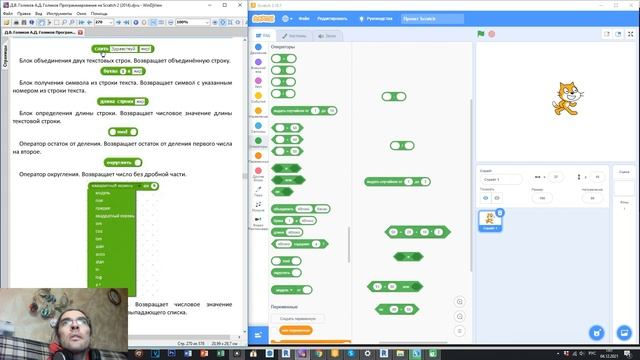Open Chrome from the Windows taskbar

[x=318, y=353]
